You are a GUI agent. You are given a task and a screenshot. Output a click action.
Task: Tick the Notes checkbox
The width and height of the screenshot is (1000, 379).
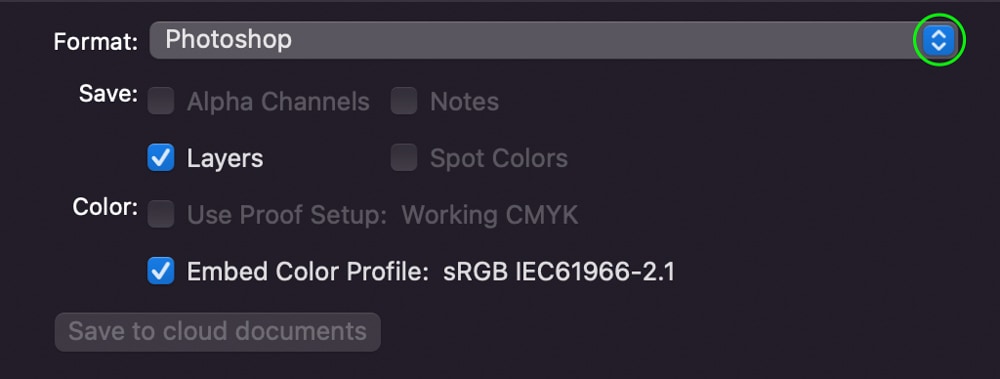tap(404, 101)
